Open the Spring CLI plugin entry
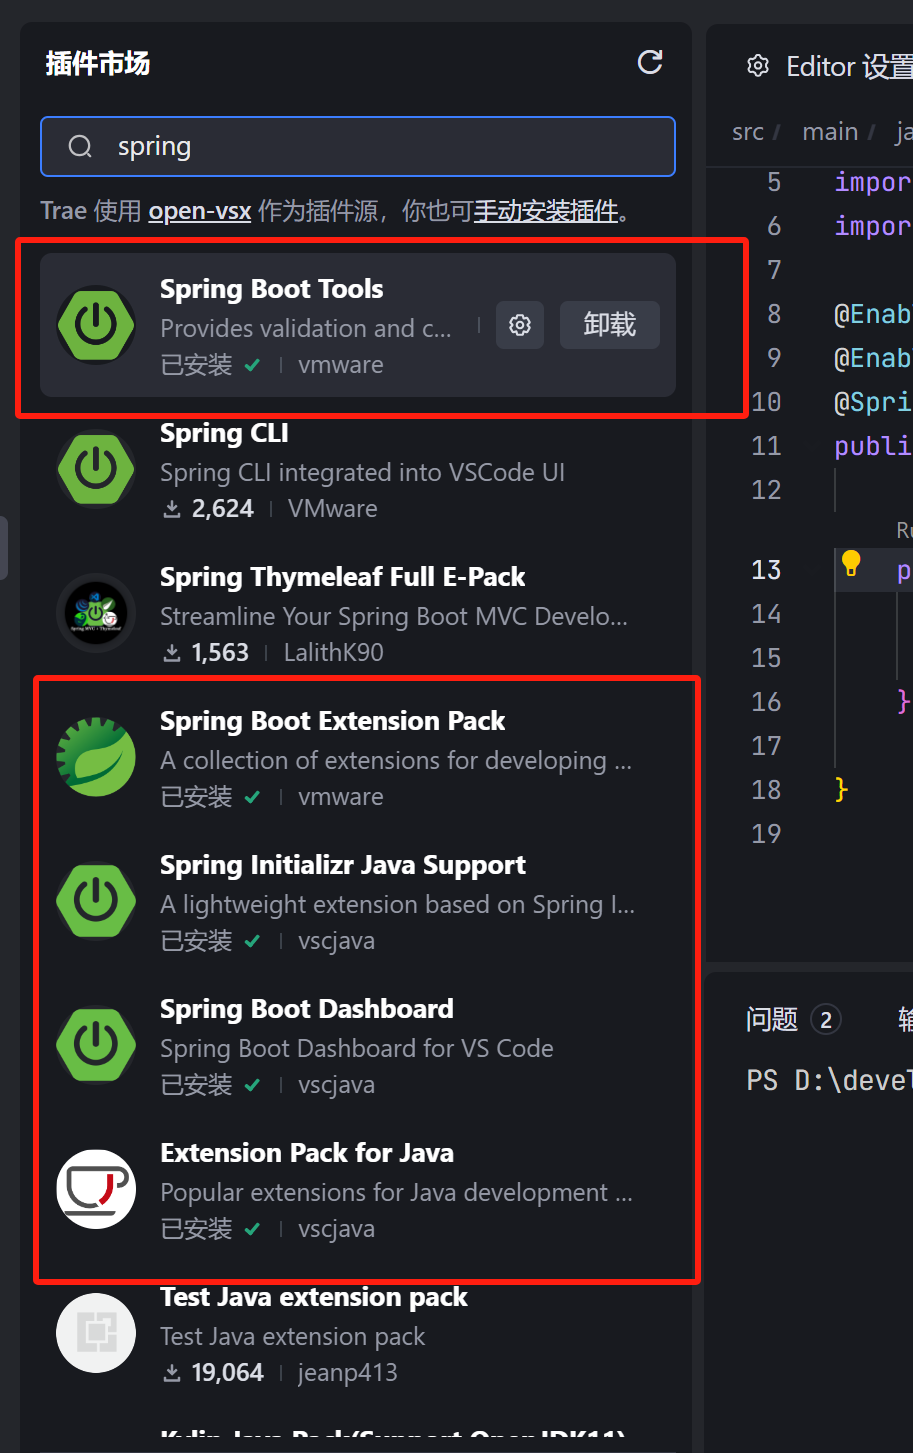The image size is (913, 1453). 358,469
